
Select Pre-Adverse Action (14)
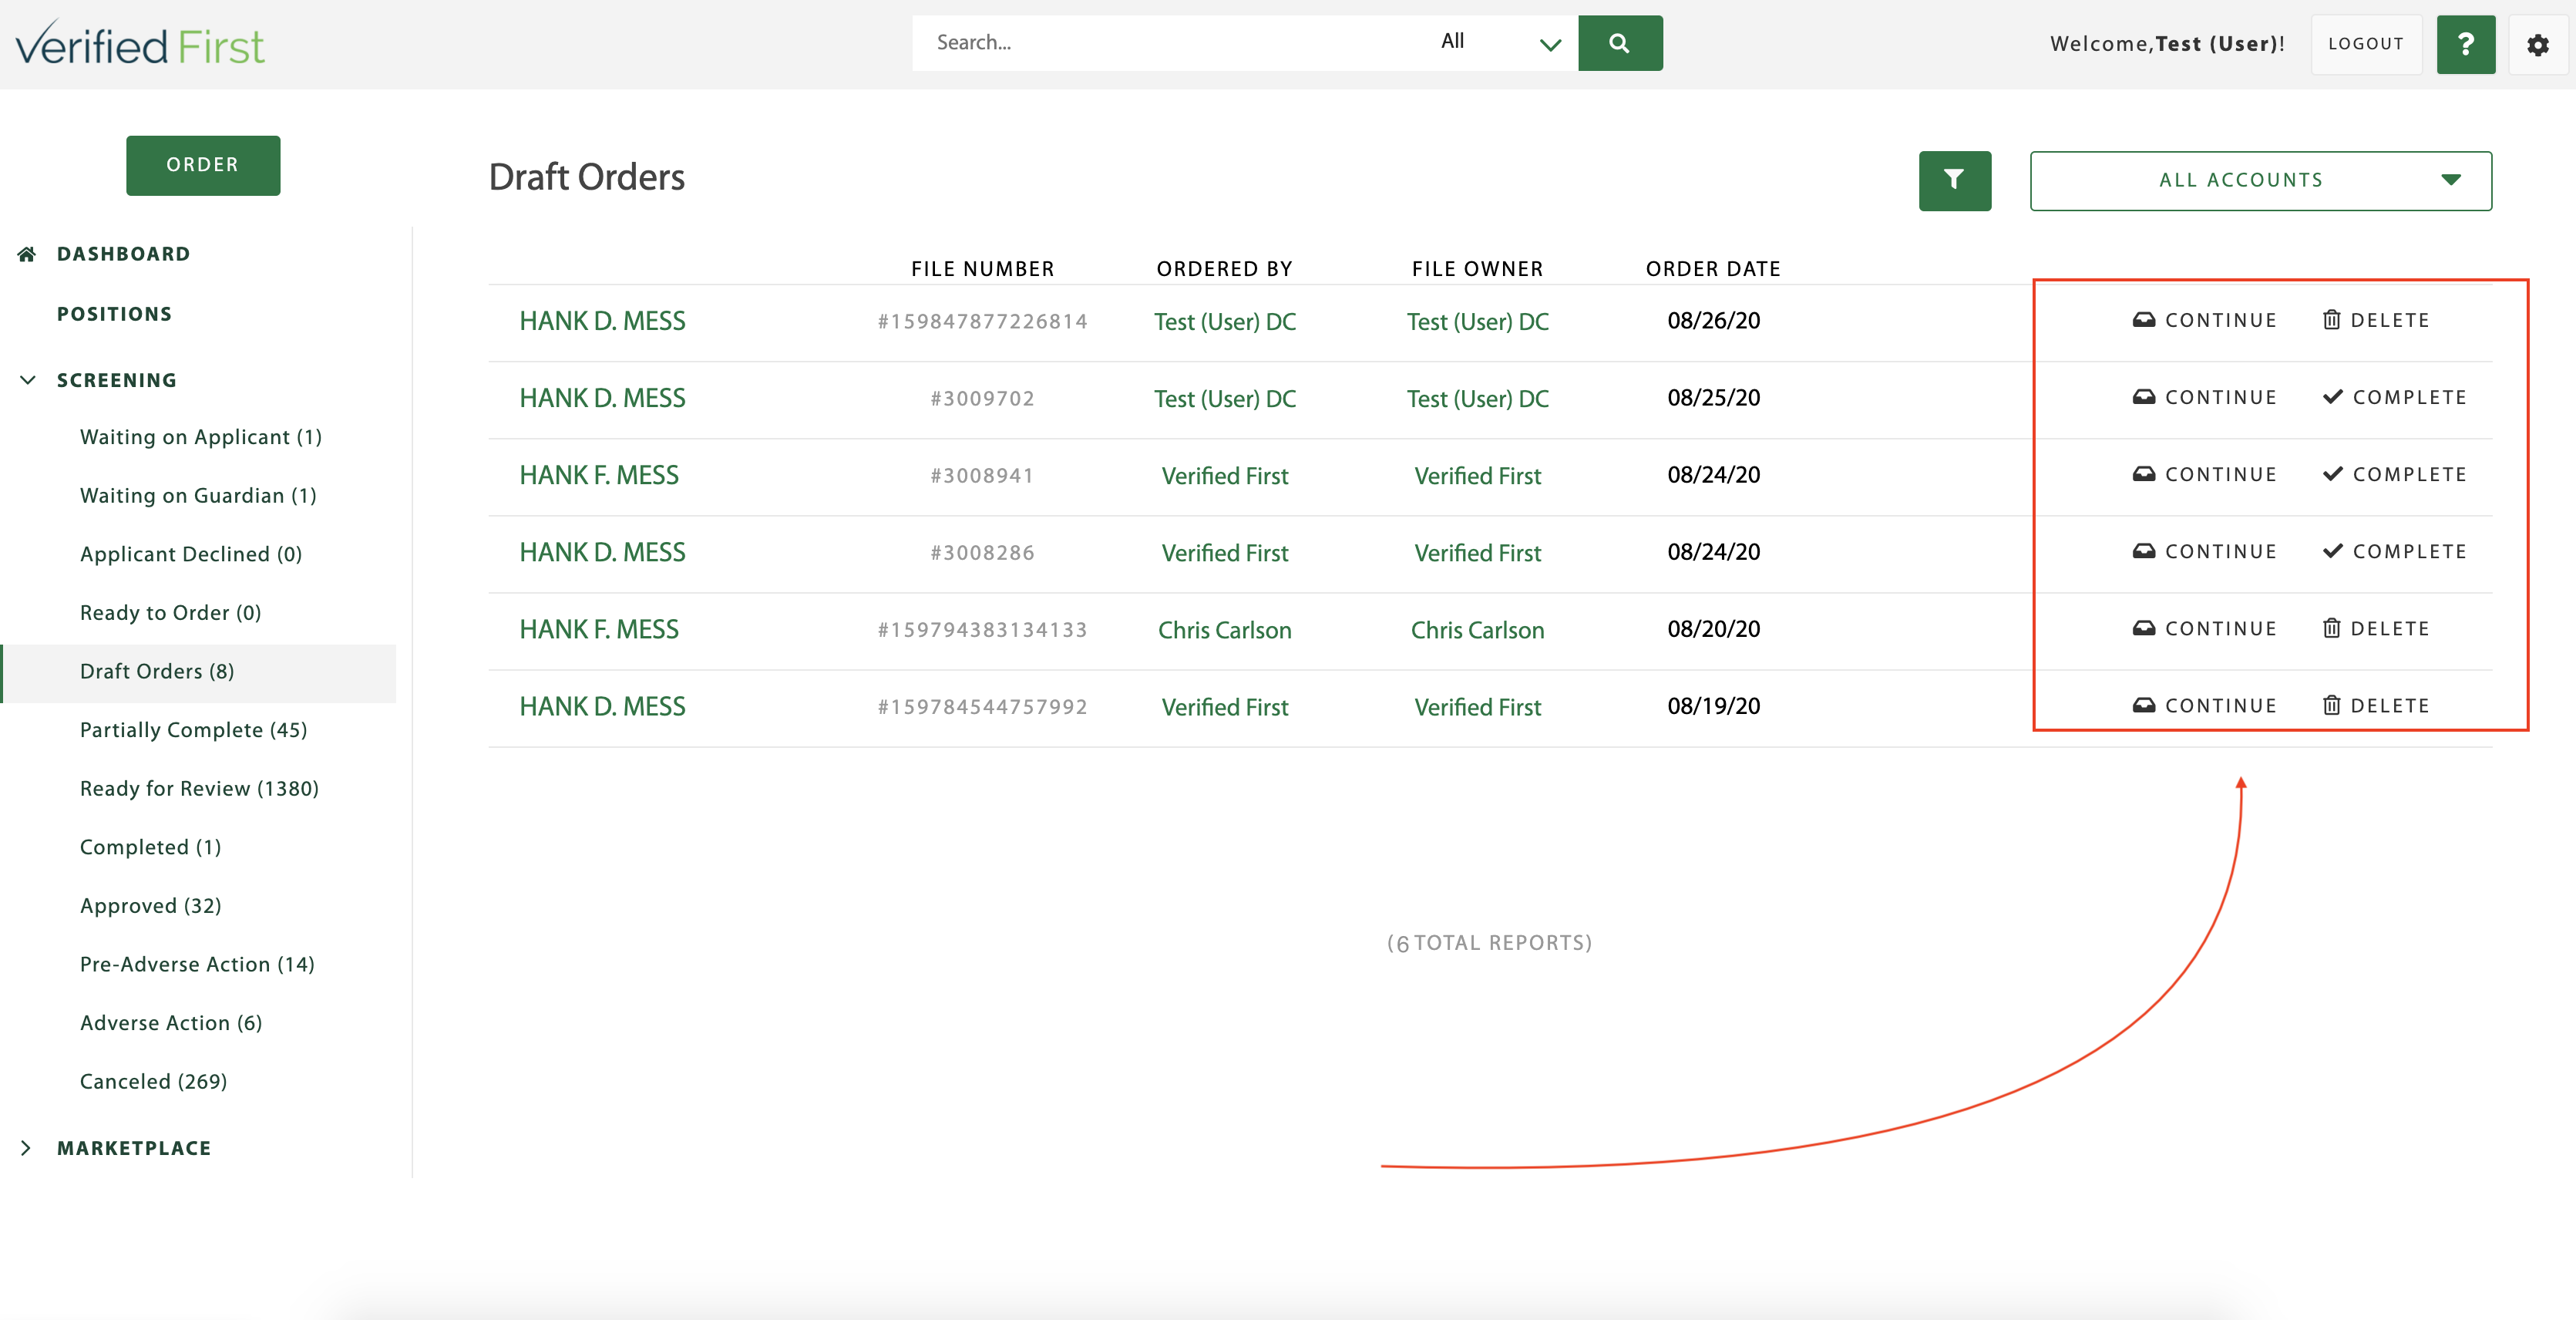point(197,964)
